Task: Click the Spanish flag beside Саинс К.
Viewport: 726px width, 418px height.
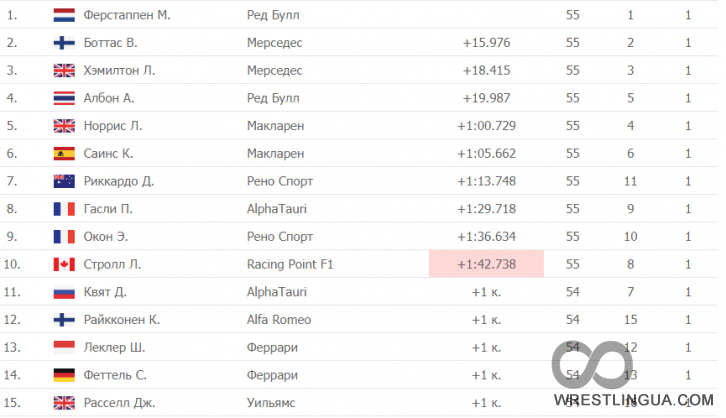Action: tap(64, 154)
